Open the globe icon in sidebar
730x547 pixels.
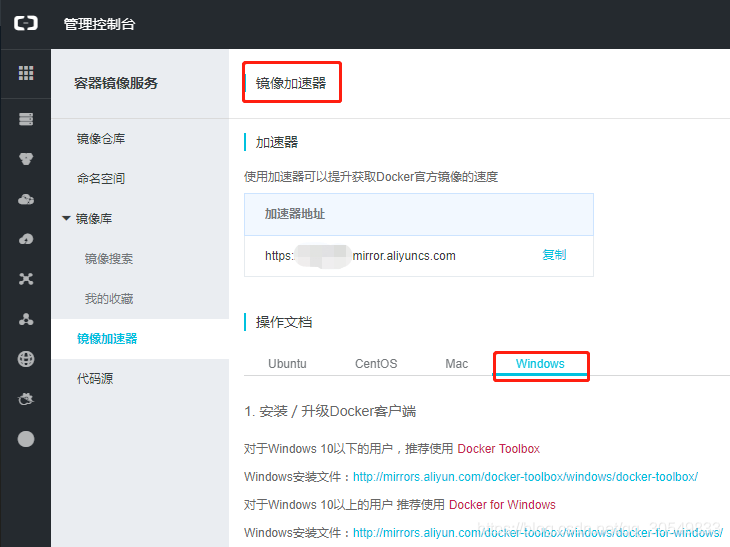(26, 359)
